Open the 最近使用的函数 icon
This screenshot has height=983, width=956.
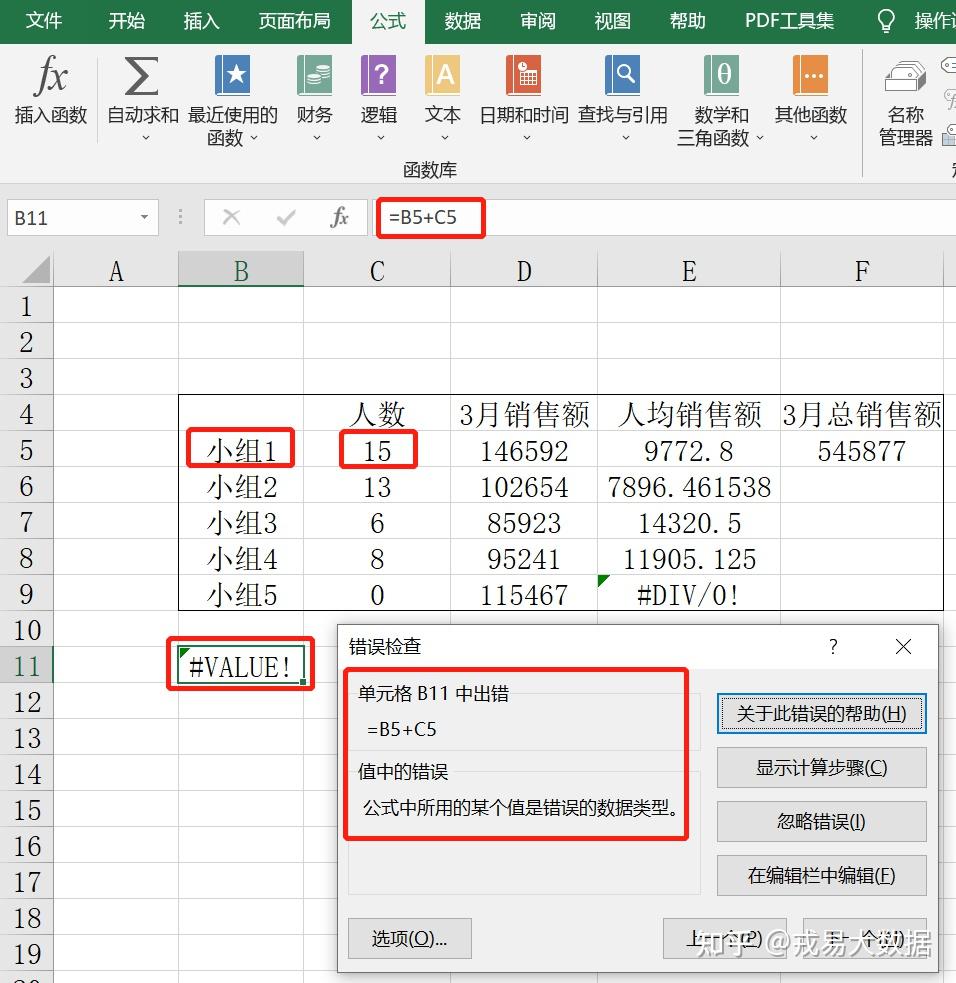(233, 75)
